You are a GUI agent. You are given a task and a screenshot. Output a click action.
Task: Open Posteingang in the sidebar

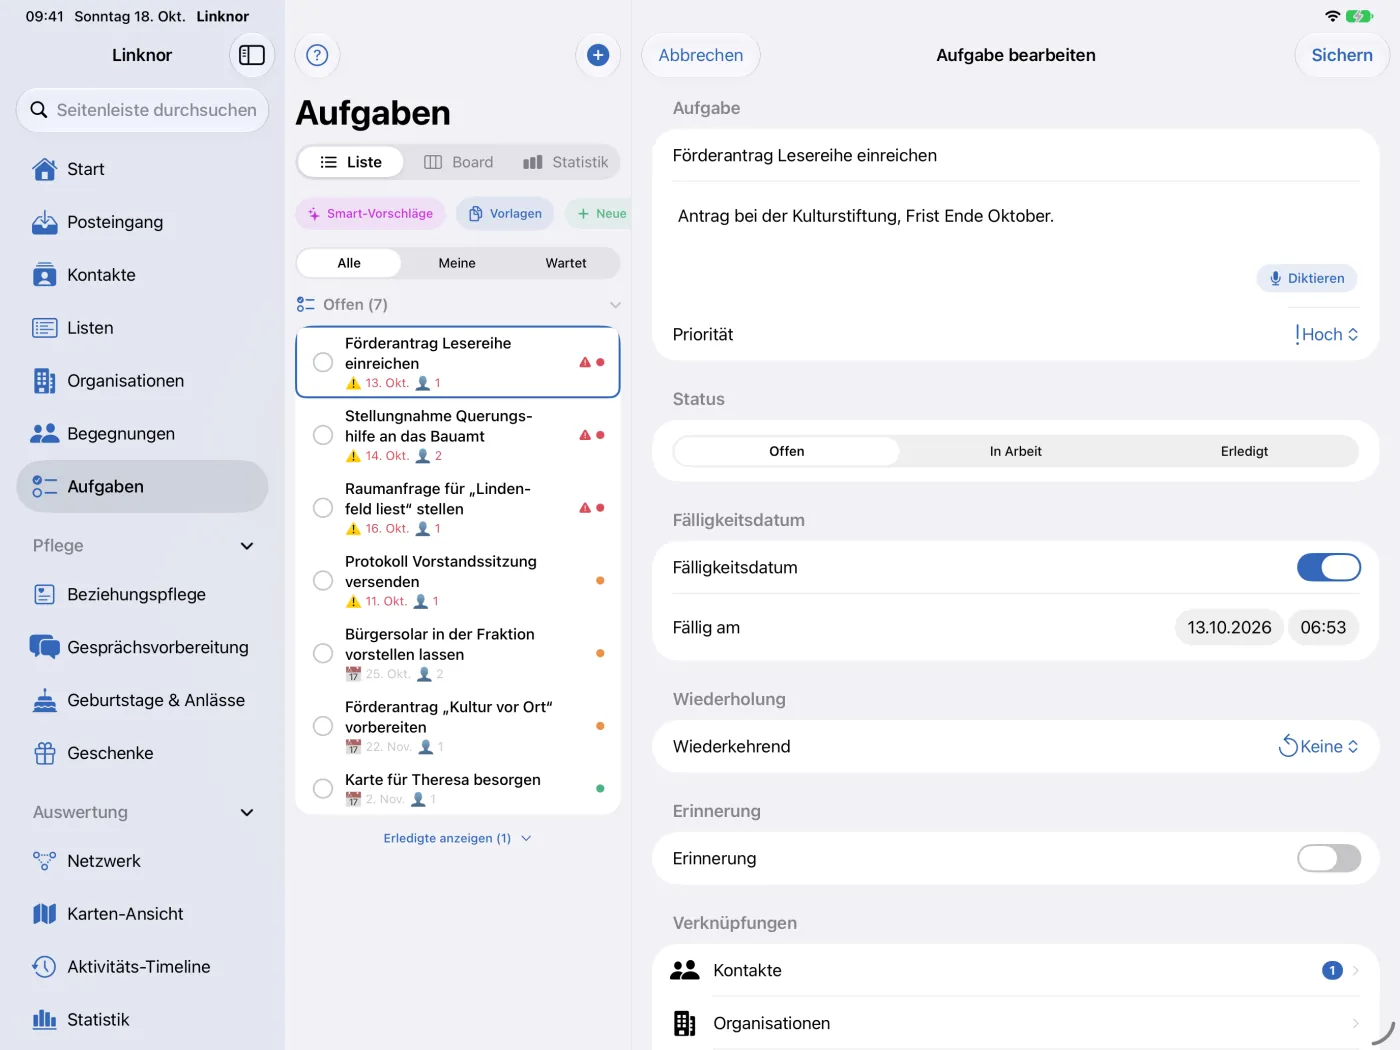tap(142, 222)
